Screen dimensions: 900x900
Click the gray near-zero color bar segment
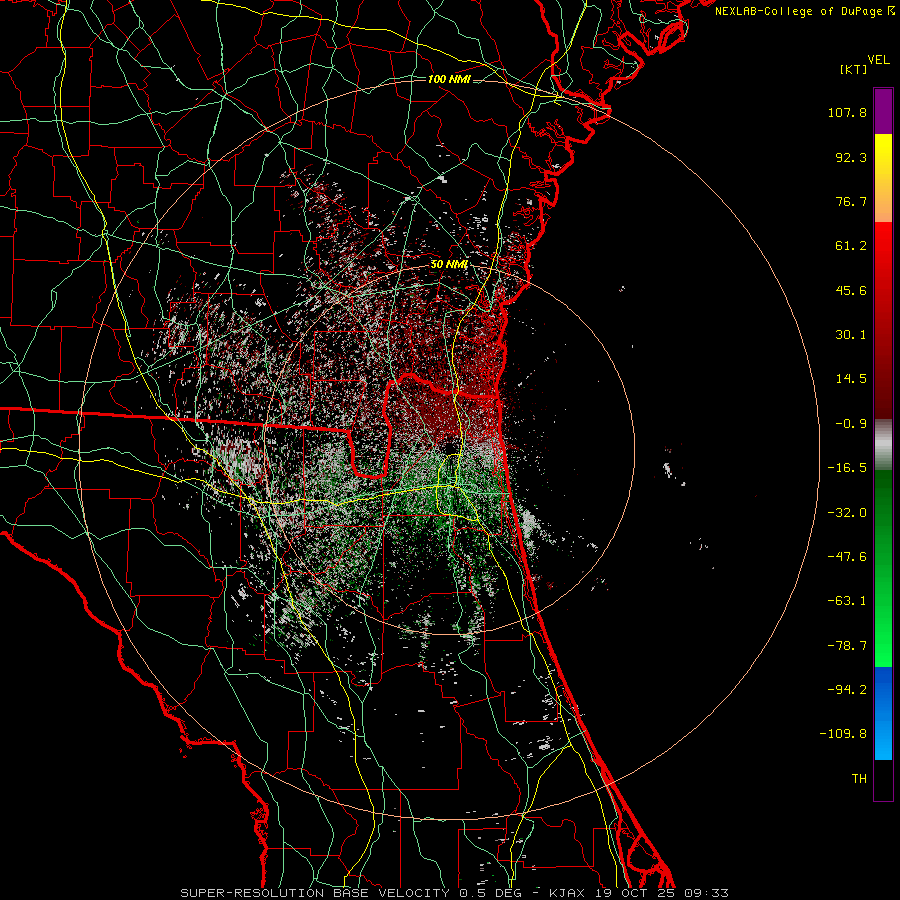883,444
